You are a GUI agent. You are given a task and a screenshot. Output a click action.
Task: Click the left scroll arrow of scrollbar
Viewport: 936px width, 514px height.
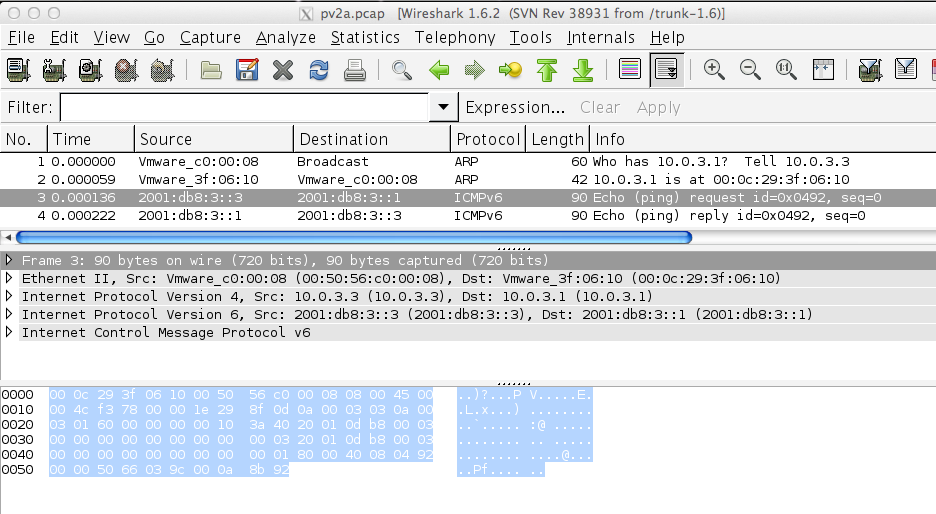8,238
